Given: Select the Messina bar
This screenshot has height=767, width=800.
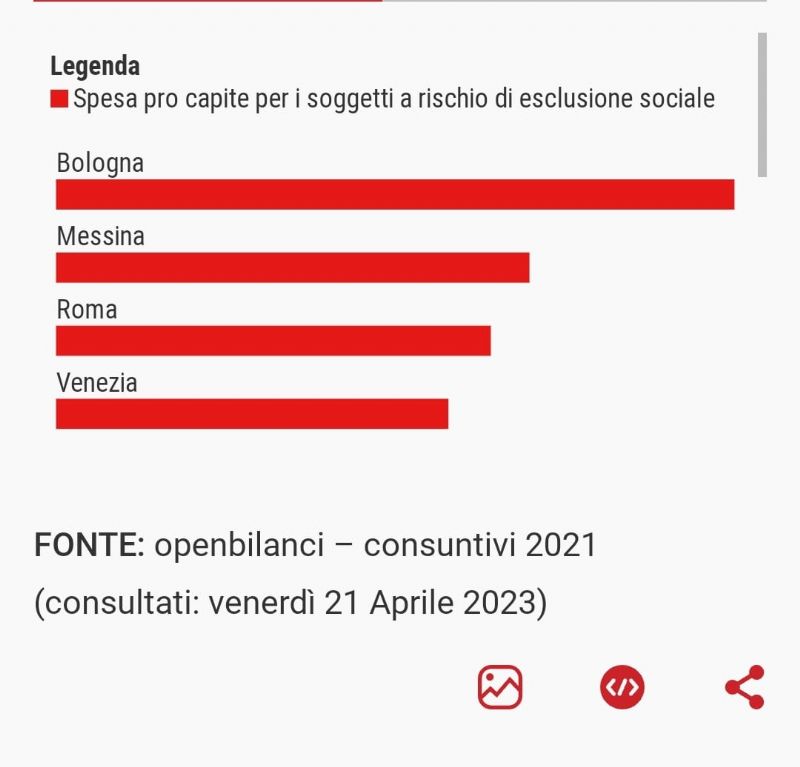Looking at the screenshot, I should [293, 267].
